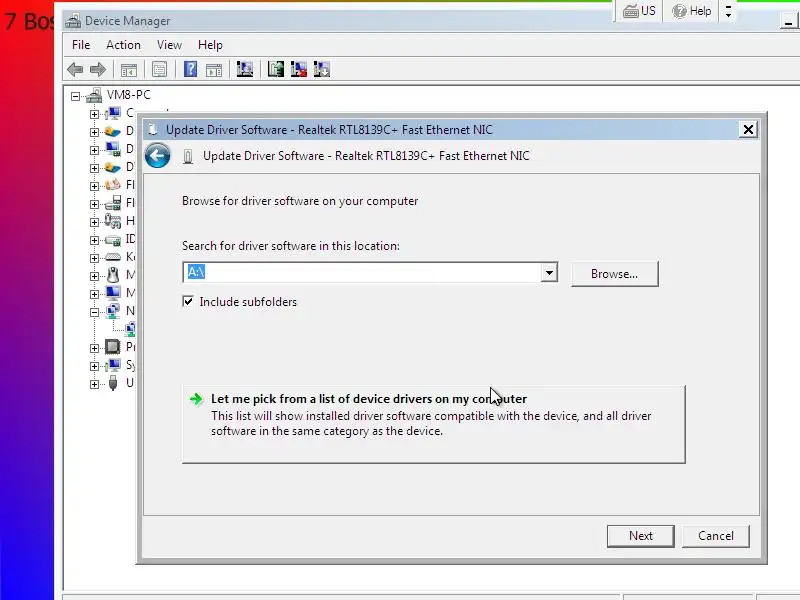Expand the Keyboards category node
The width and height of the screenshot is (800, 600).
(x=94, y=258)
